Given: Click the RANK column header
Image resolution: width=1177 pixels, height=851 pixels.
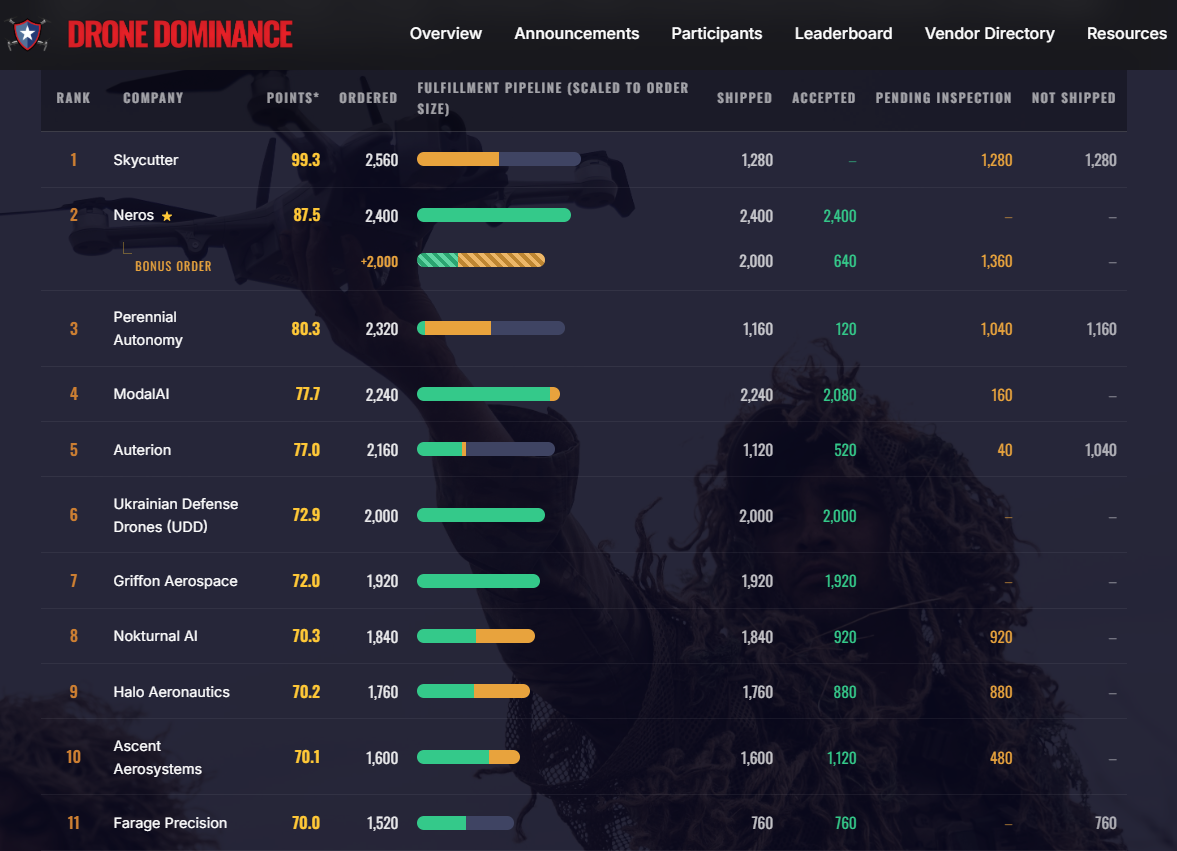Looking at the screenshot, I should 73,98.
